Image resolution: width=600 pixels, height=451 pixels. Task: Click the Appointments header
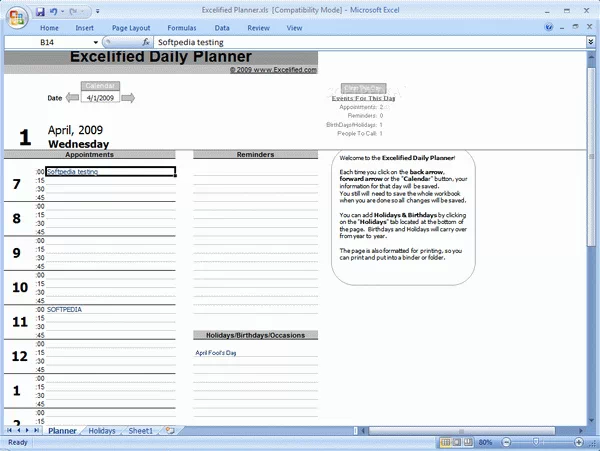[x=90, y=155]
